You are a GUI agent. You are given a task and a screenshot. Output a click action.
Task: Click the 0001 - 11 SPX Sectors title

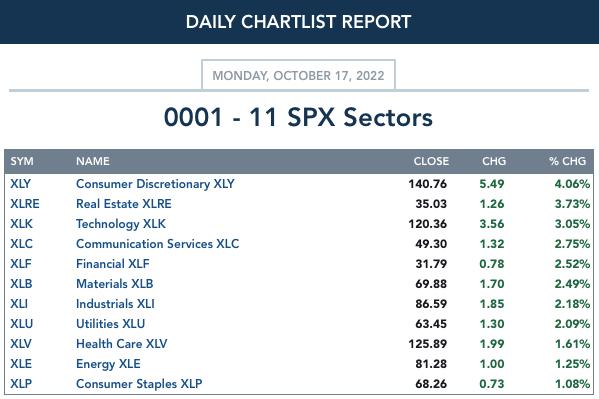[298, 117]
